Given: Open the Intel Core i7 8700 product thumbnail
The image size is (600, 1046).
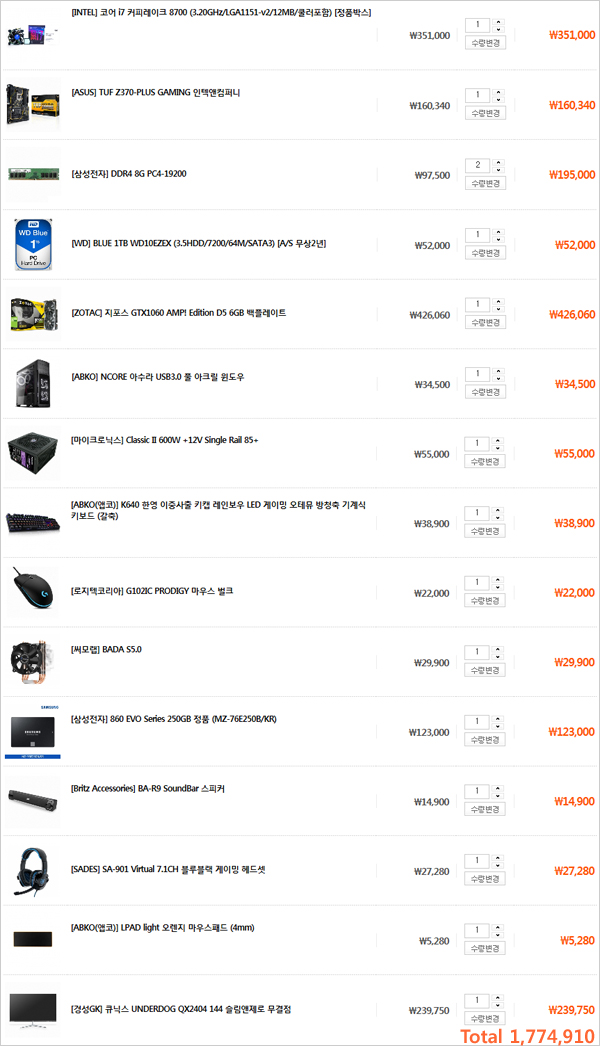Looking at the screenshot, I should 33,35.
